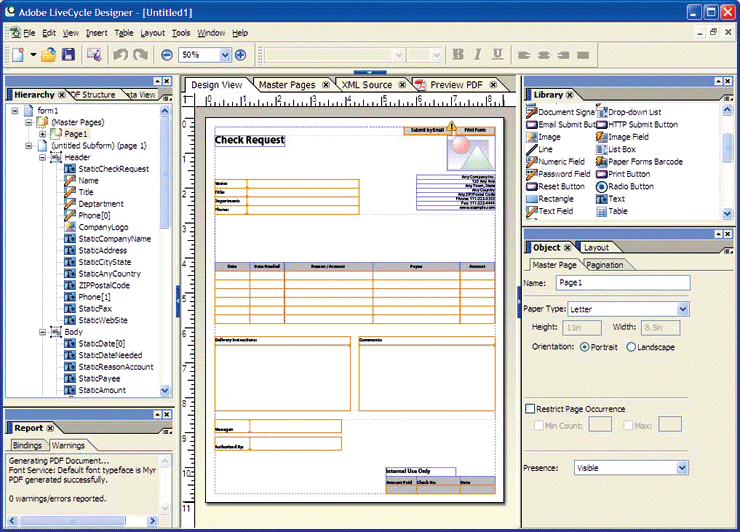Viewport: 740px width, 532px height.
Task: Collapse the Header subform node
Action: pyautogui.click(x=42, y=157)
